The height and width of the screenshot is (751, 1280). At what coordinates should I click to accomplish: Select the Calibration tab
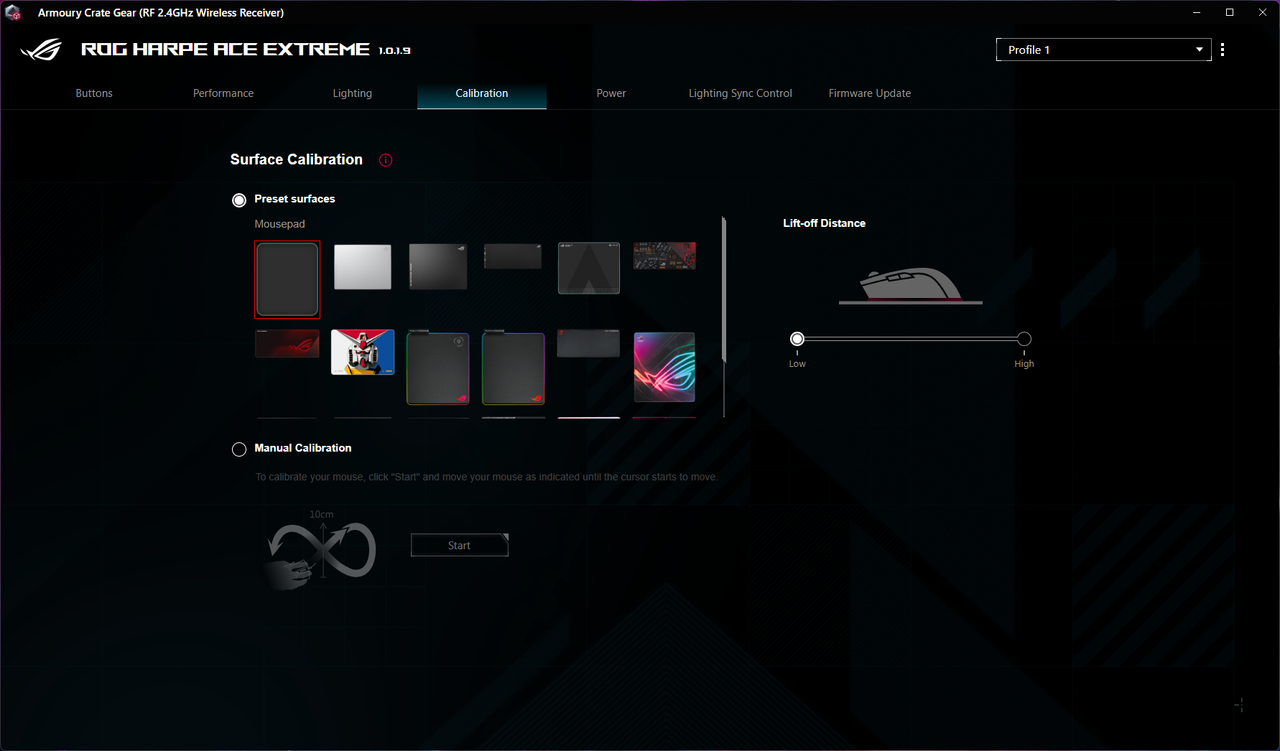pyautogui.click(x=482, y=93)
